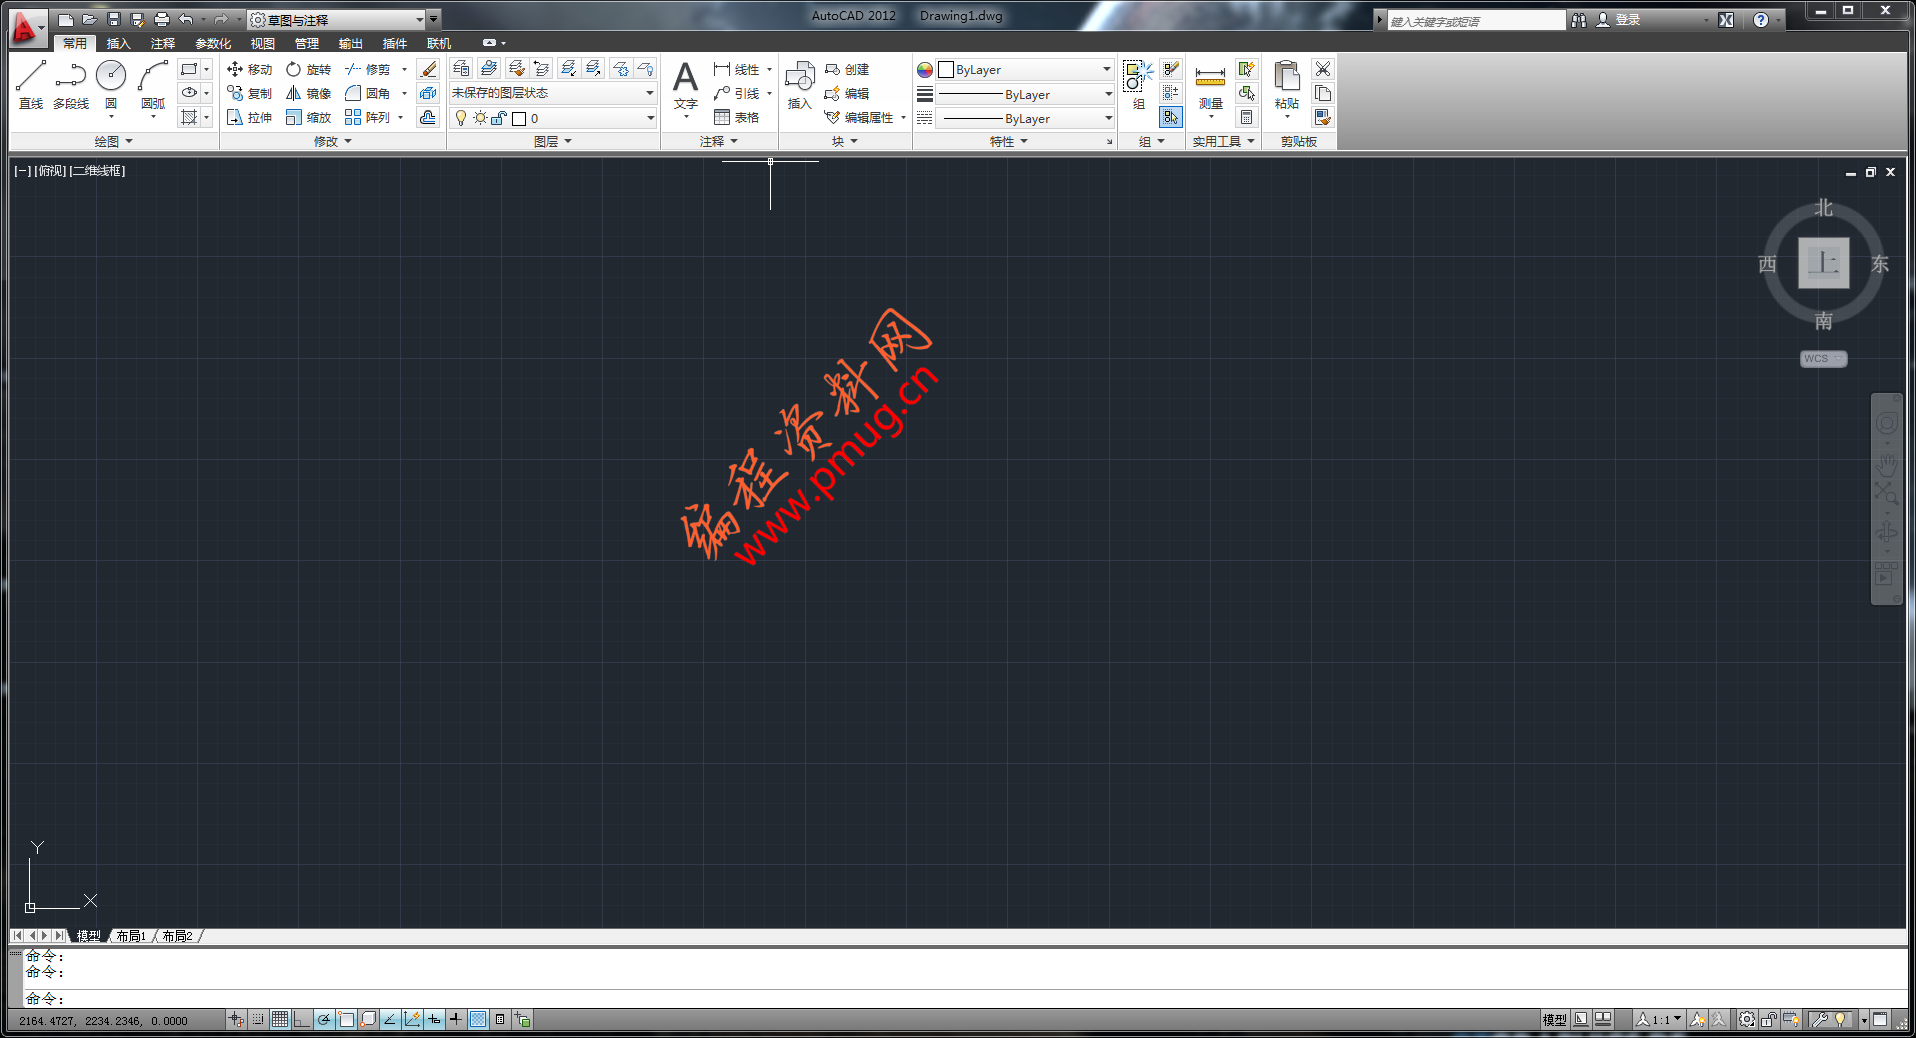Select the Arc (圆弧) tool
The height and width of the screenshot is (1038, 1916).
pyautogui.click(x=153, y=84)
